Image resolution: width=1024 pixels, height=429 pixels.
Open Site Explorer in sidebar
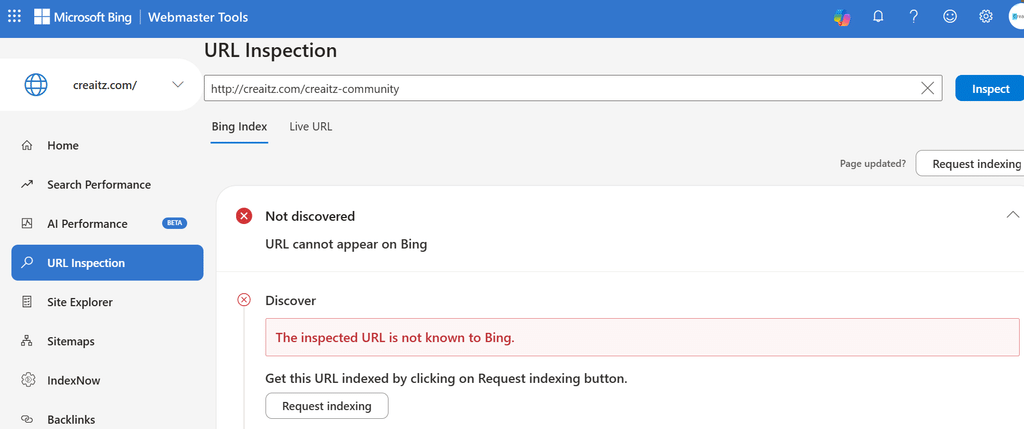pyautogui.click(x=107, y=302)
